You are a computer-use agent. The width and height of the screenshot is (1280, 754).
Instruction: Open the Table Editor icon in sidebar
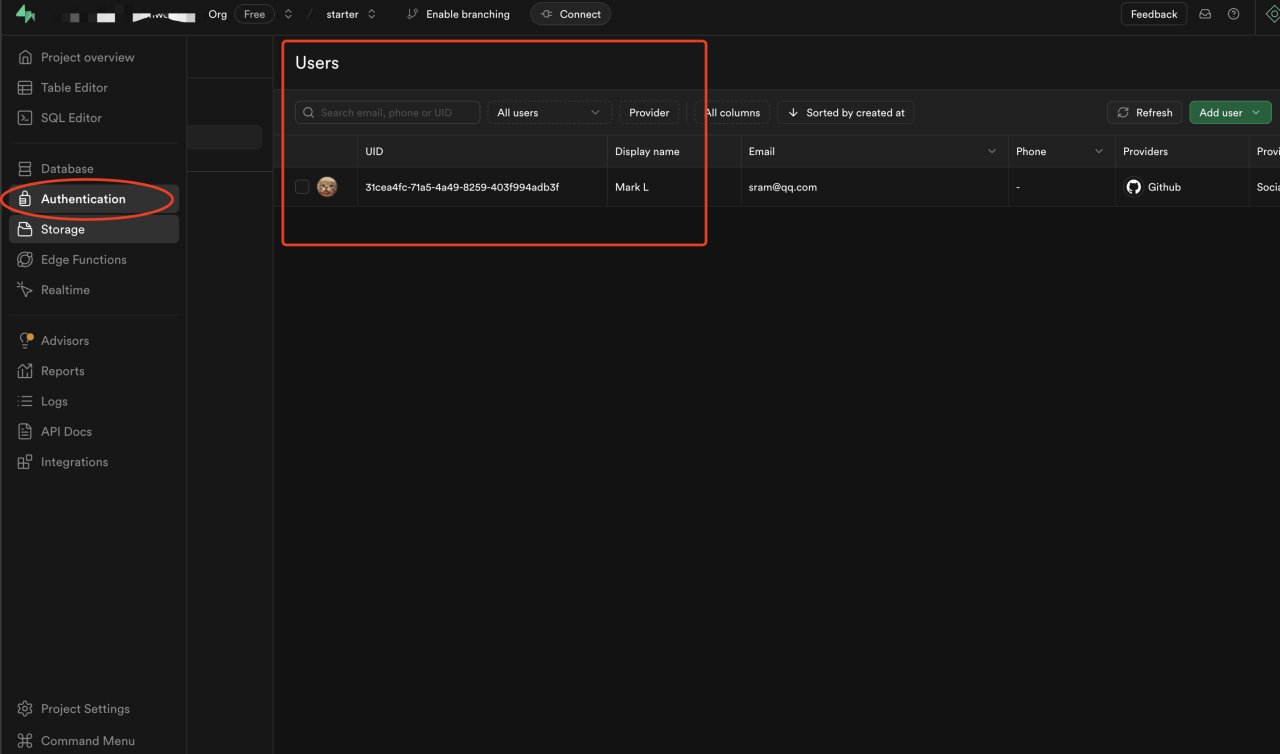25,88
